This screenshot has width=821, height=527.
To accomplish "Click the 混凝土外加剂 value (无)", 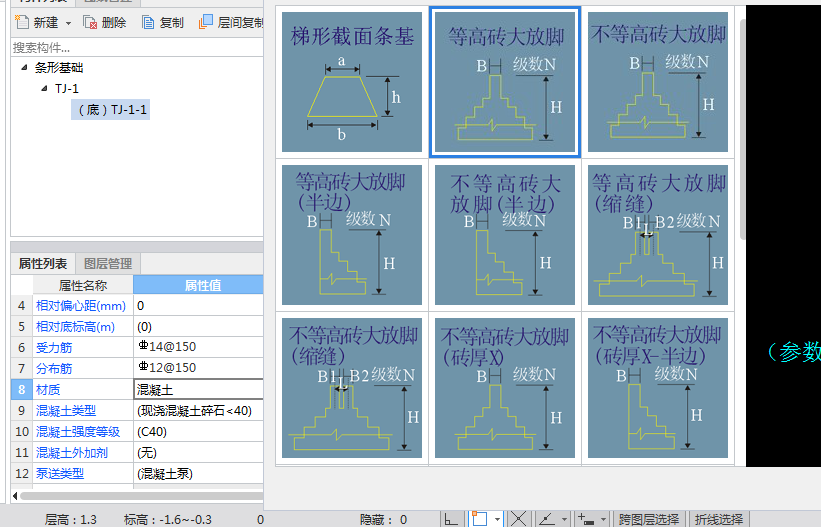I will [198, 452].
